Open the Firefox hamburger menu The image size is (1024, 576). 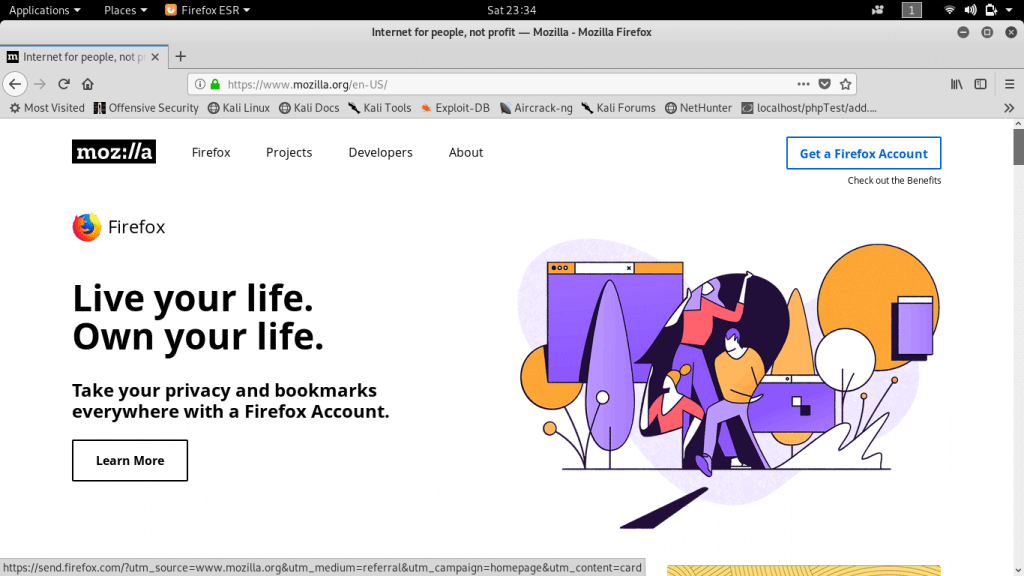(x=1010, y=84)
